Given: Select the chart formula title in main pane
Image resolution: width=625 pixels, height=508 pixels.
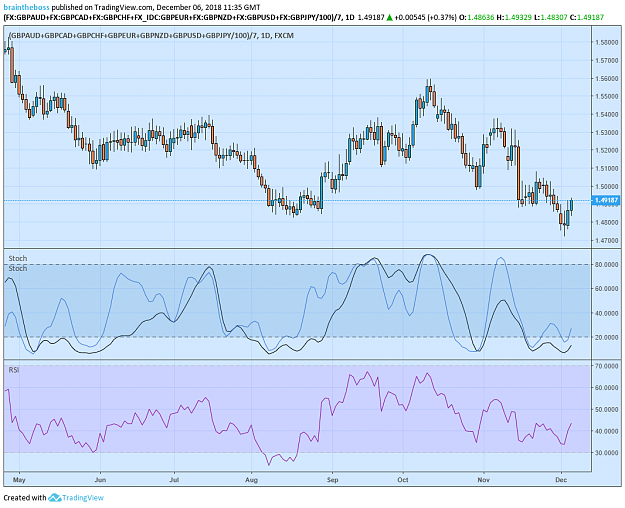Looking at the screenshot, I should coord(151,35).
